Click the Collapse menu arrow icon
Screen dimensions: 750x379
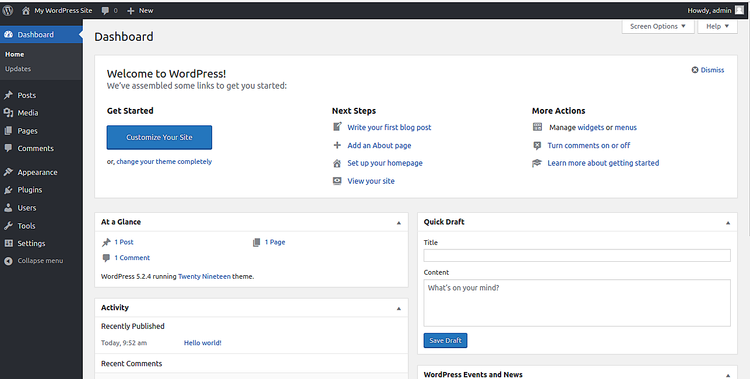[x=8, y=261]
